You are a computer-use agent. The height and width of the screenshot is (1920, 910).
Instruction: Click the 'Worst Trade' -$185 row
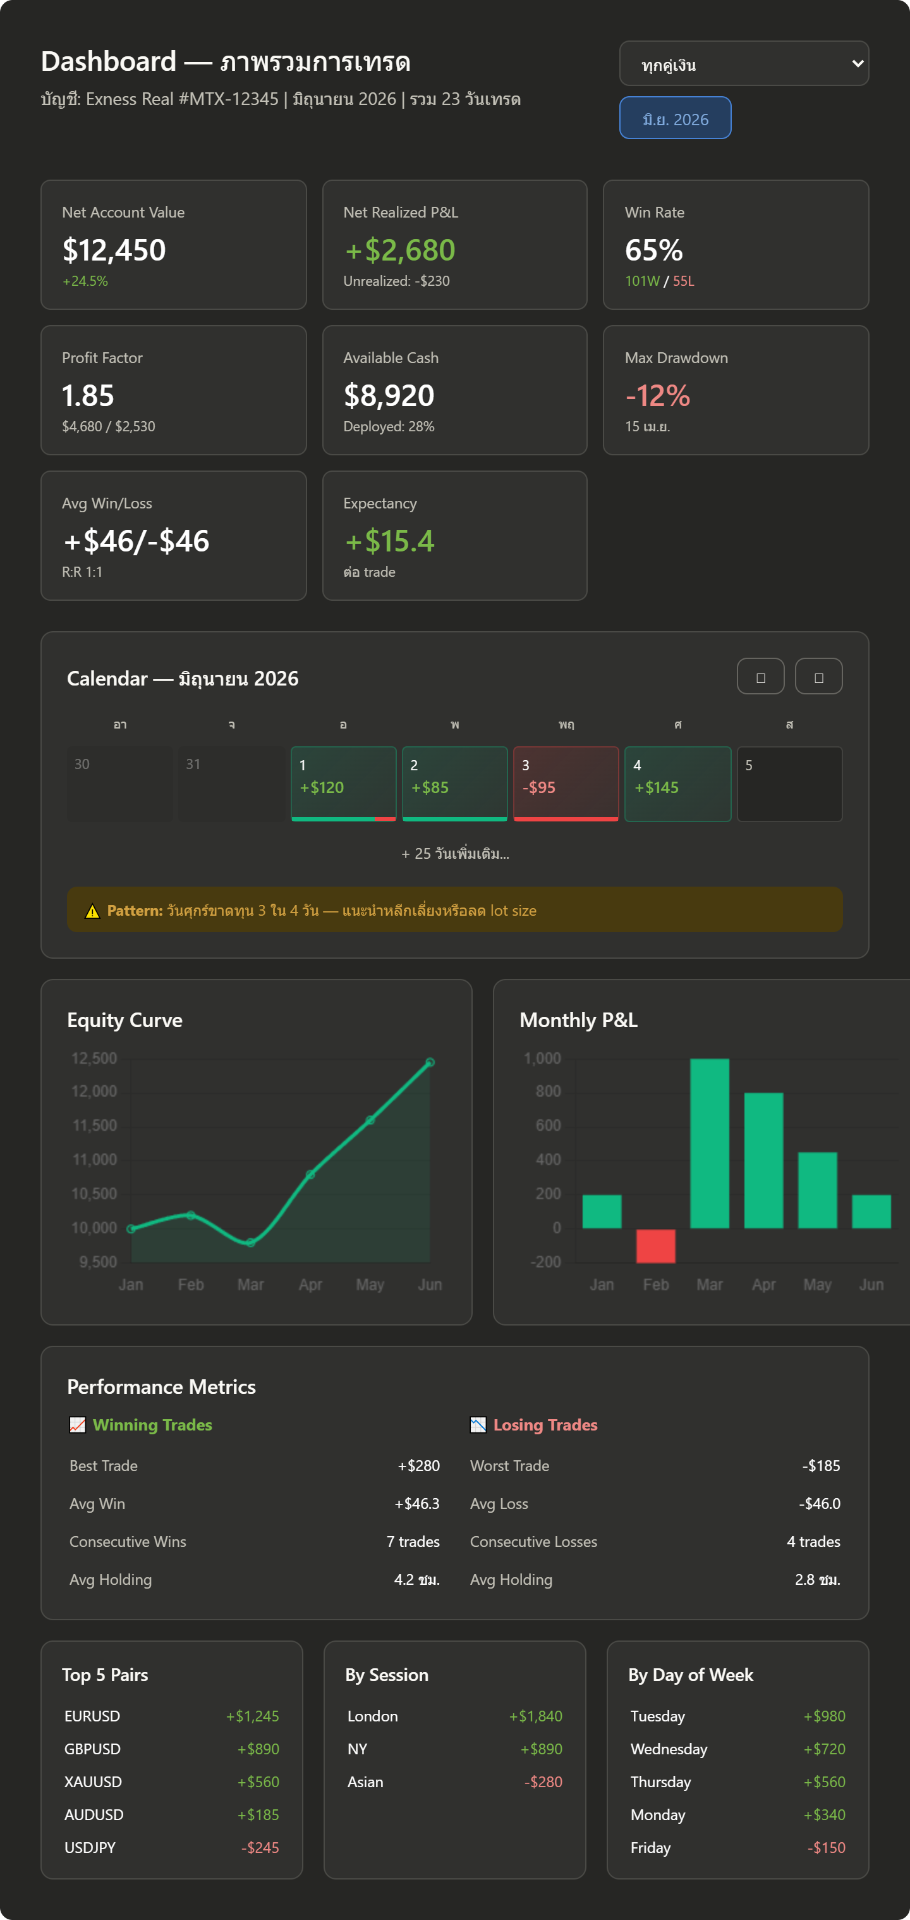(x=655, y=1466)
